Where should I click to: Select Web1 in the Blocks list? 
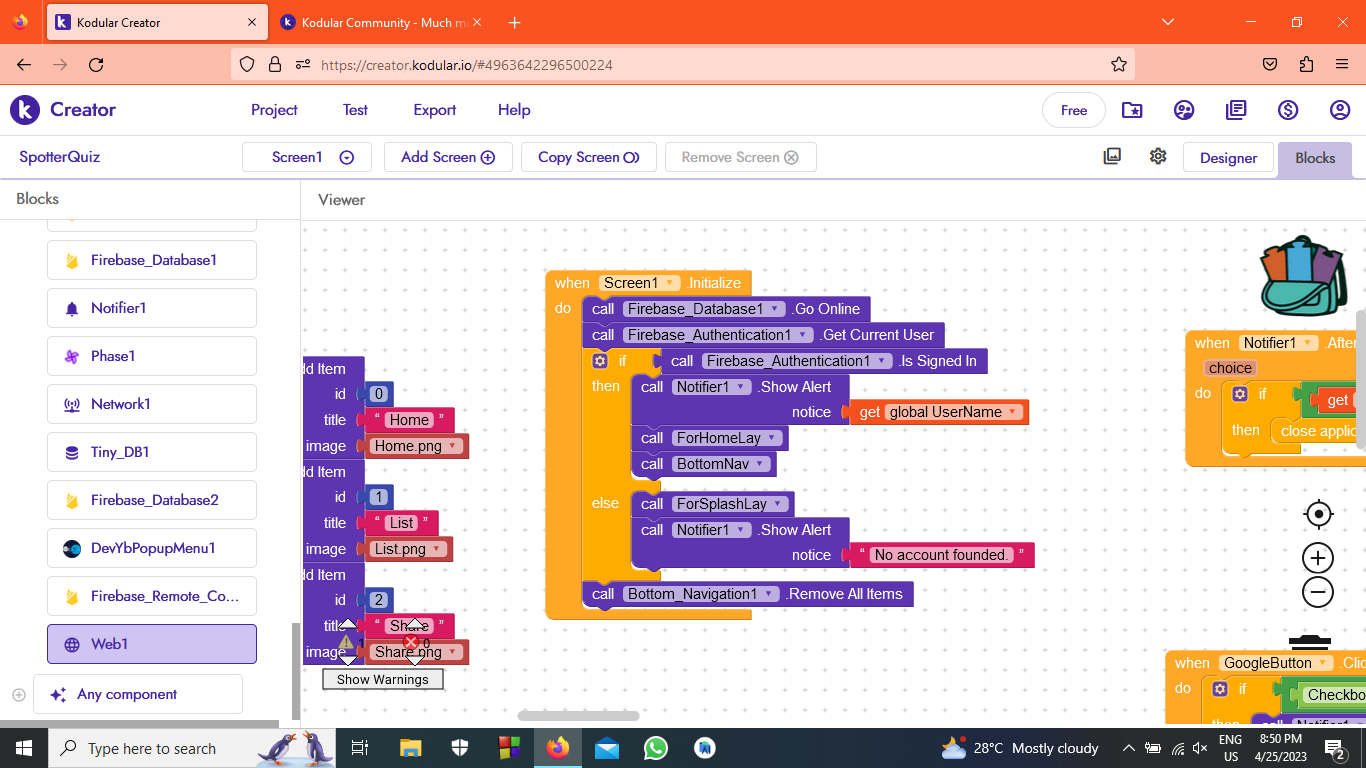152,644
